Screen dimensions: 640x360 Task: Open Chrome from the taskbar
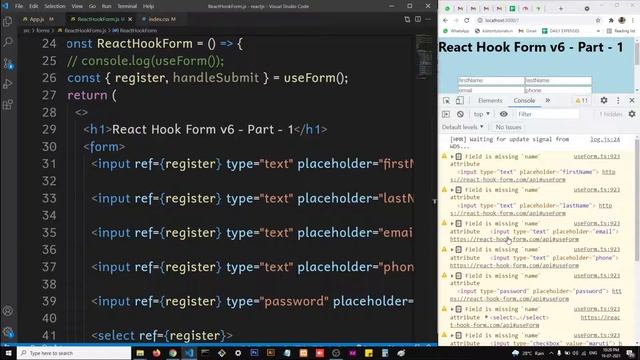[173, 353]
